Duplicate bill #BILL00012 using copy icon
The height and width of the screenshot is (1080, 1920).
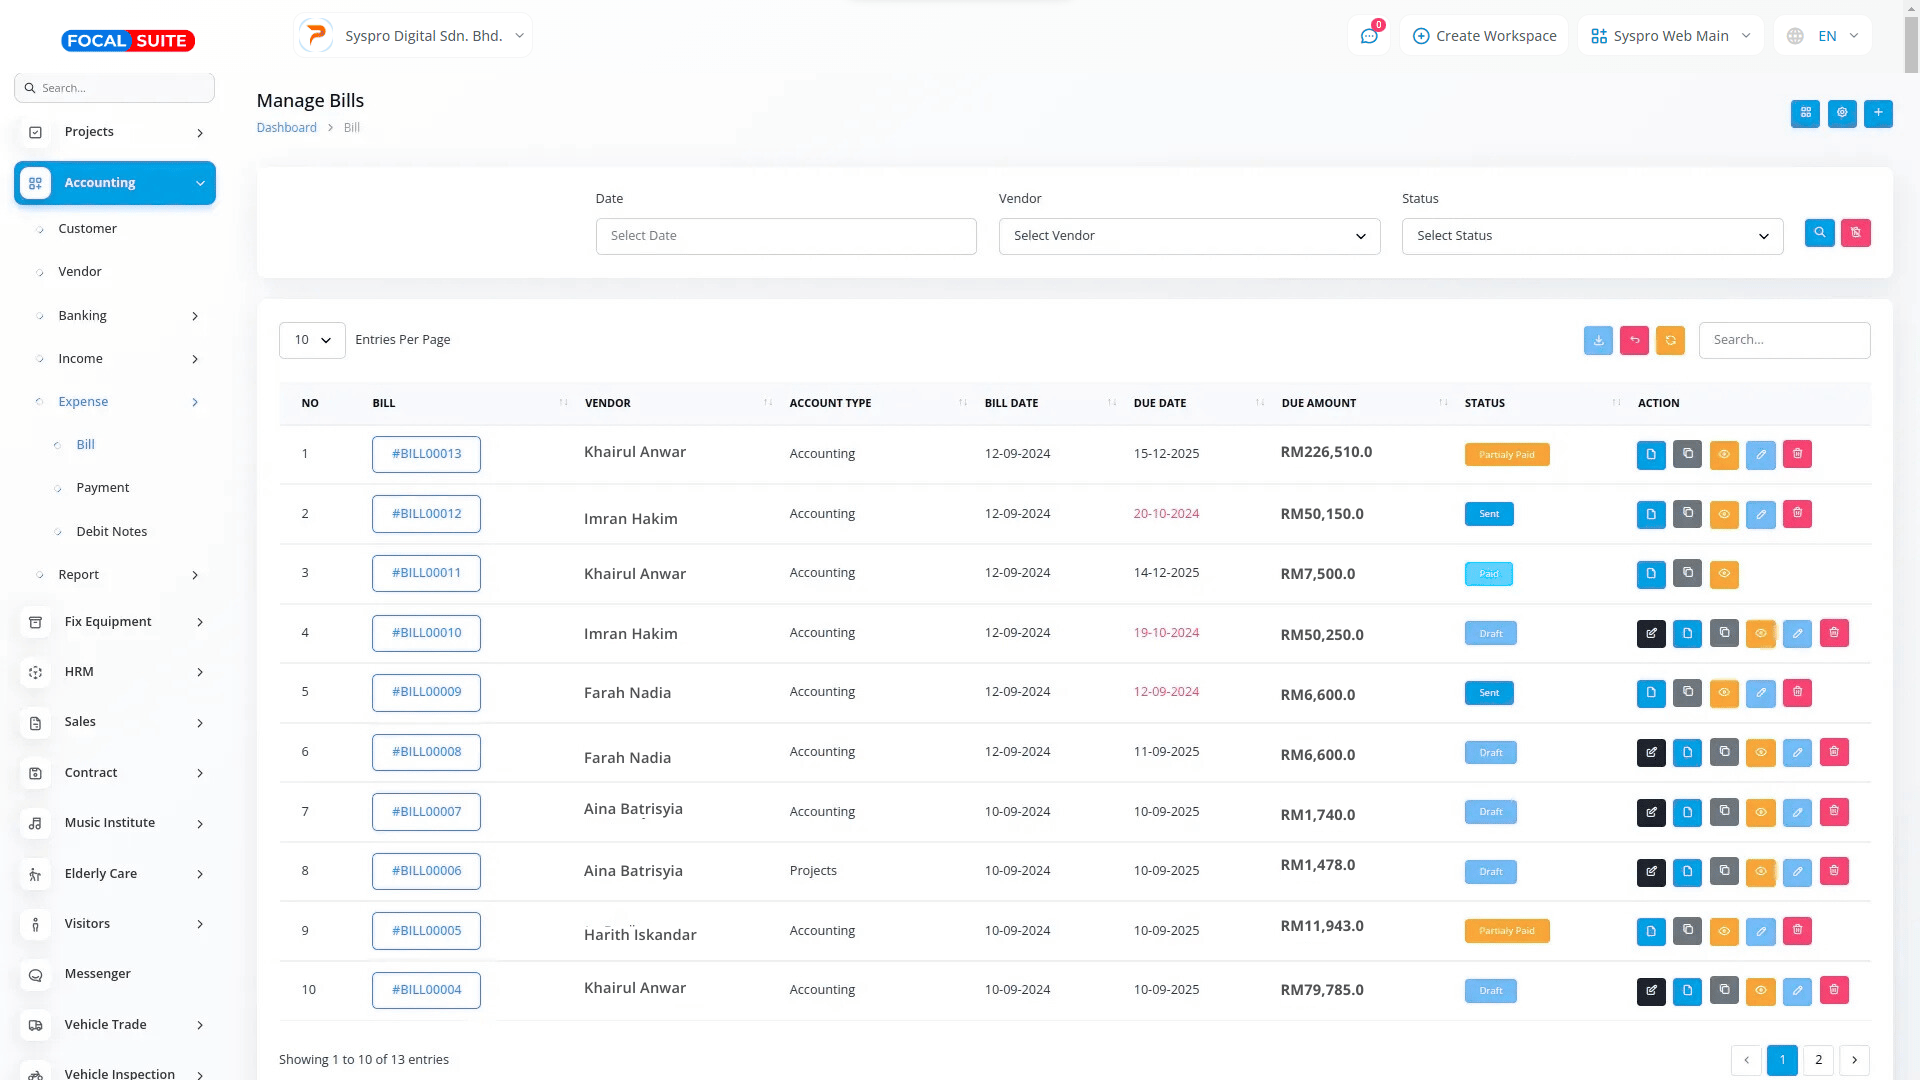tap(1687, 513)
